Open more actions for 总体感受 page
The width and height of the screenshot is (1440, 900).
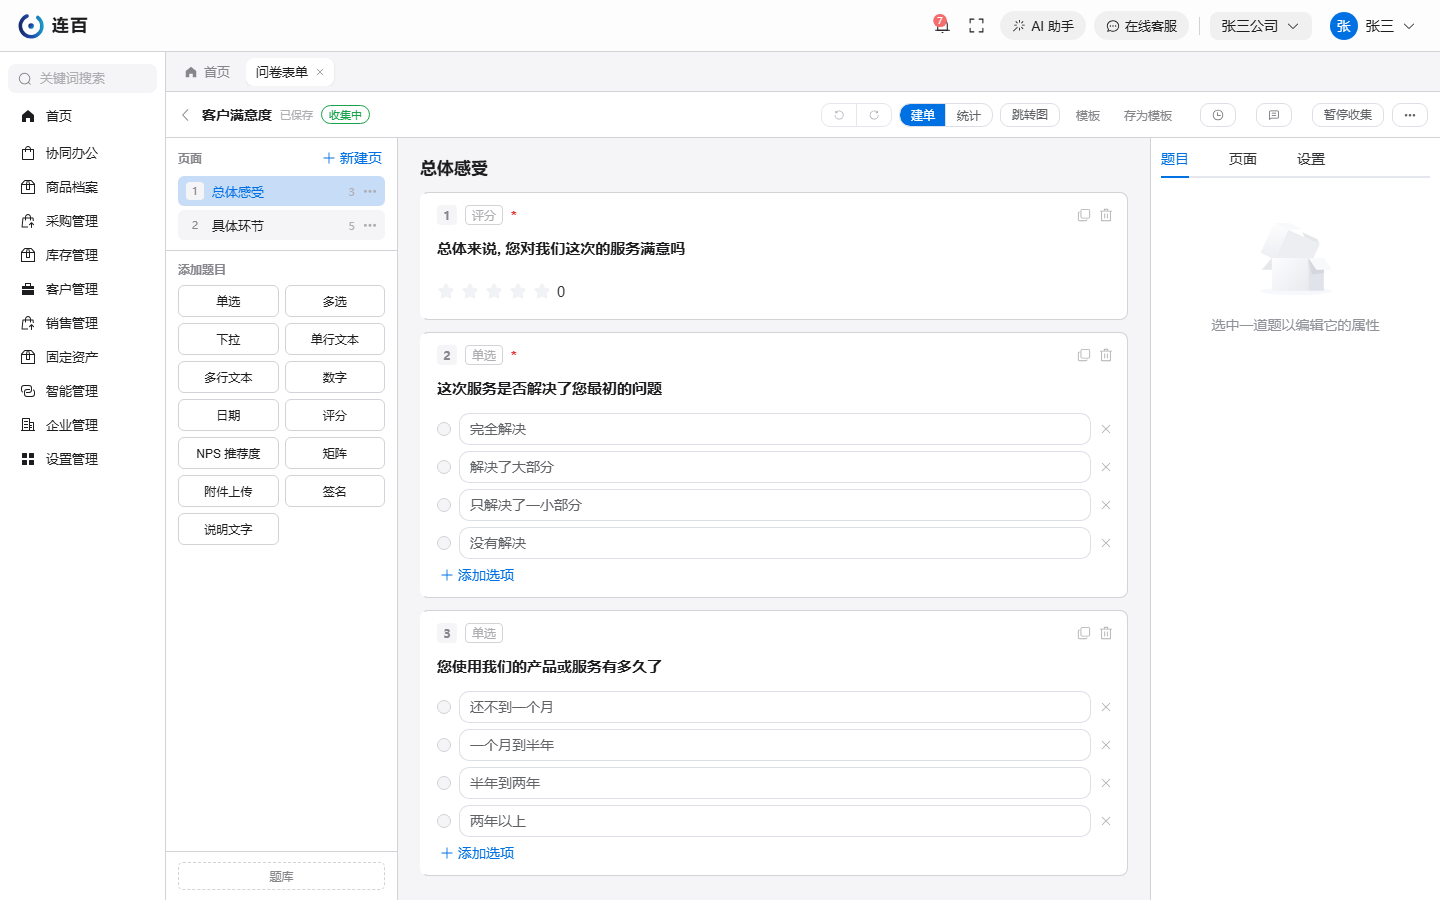point(370,191)
